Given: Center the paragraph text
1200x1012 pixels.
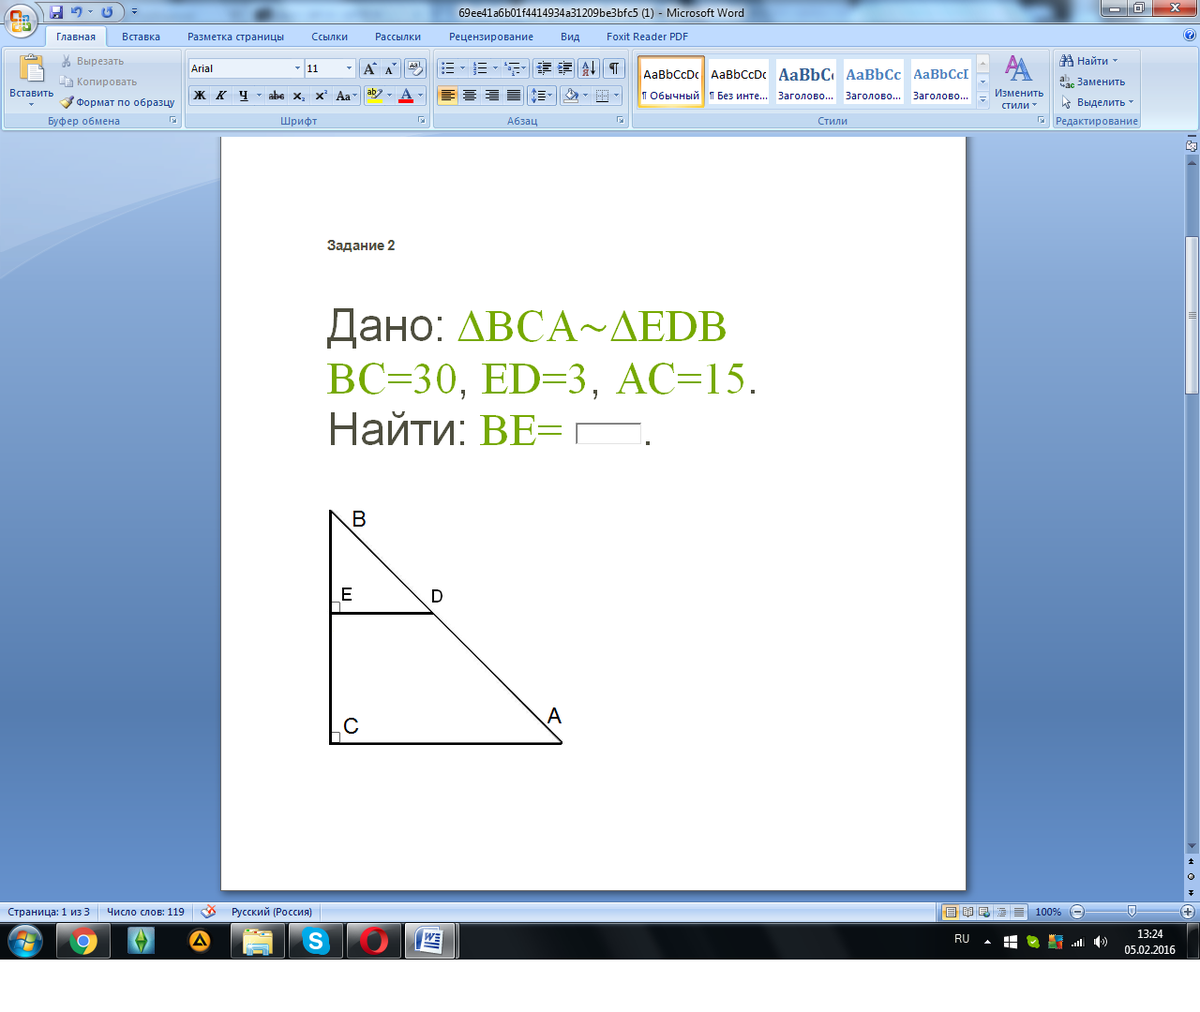Looking at the screenshot, I should pos(470,96).
